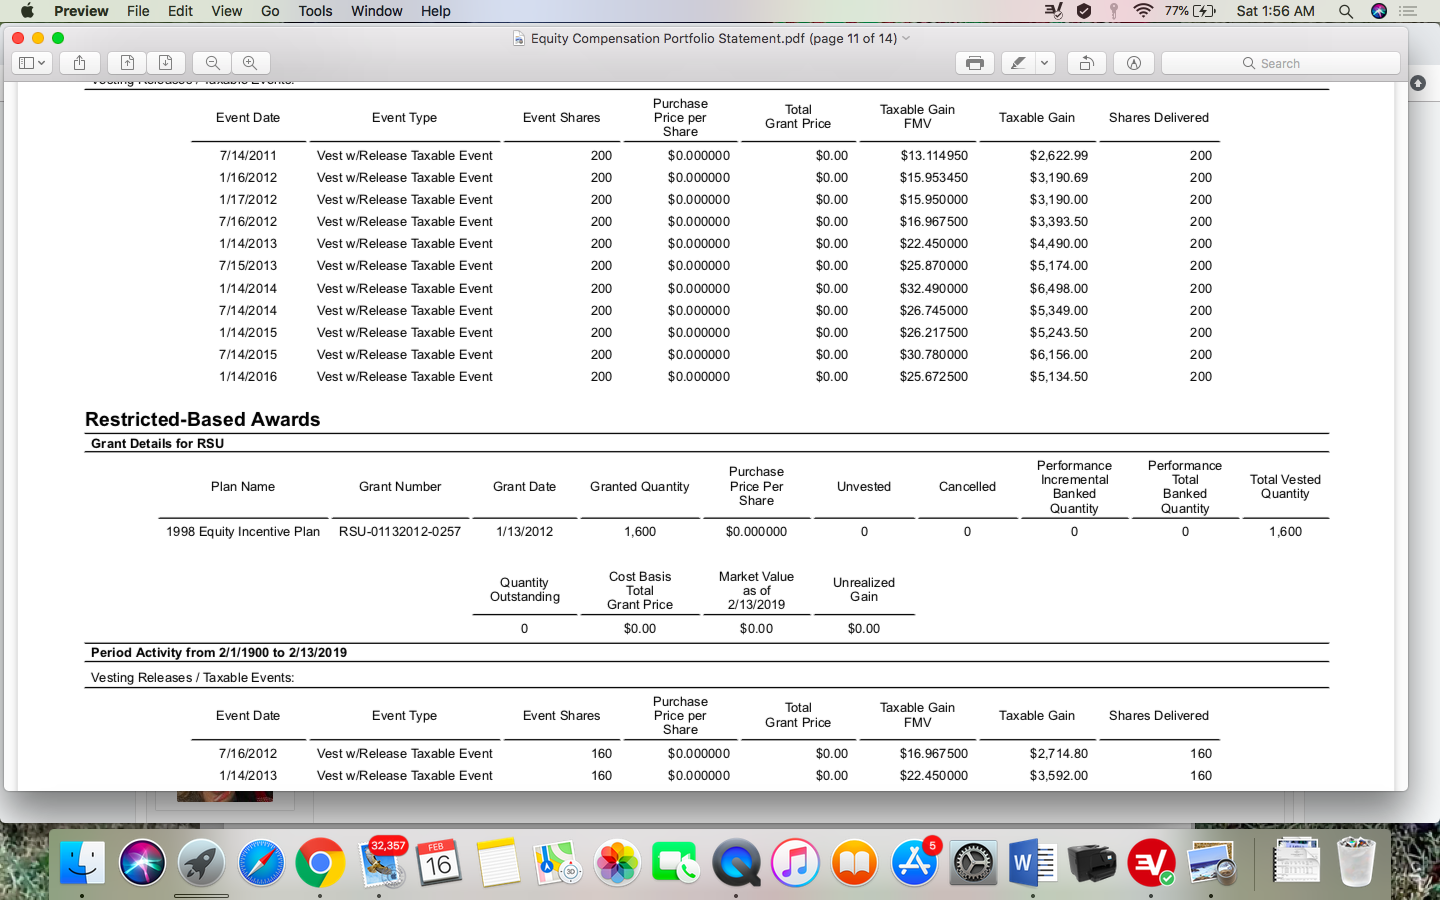
Task: Open Microsoft Word from the Dock
Action: tap(1032, 862)
